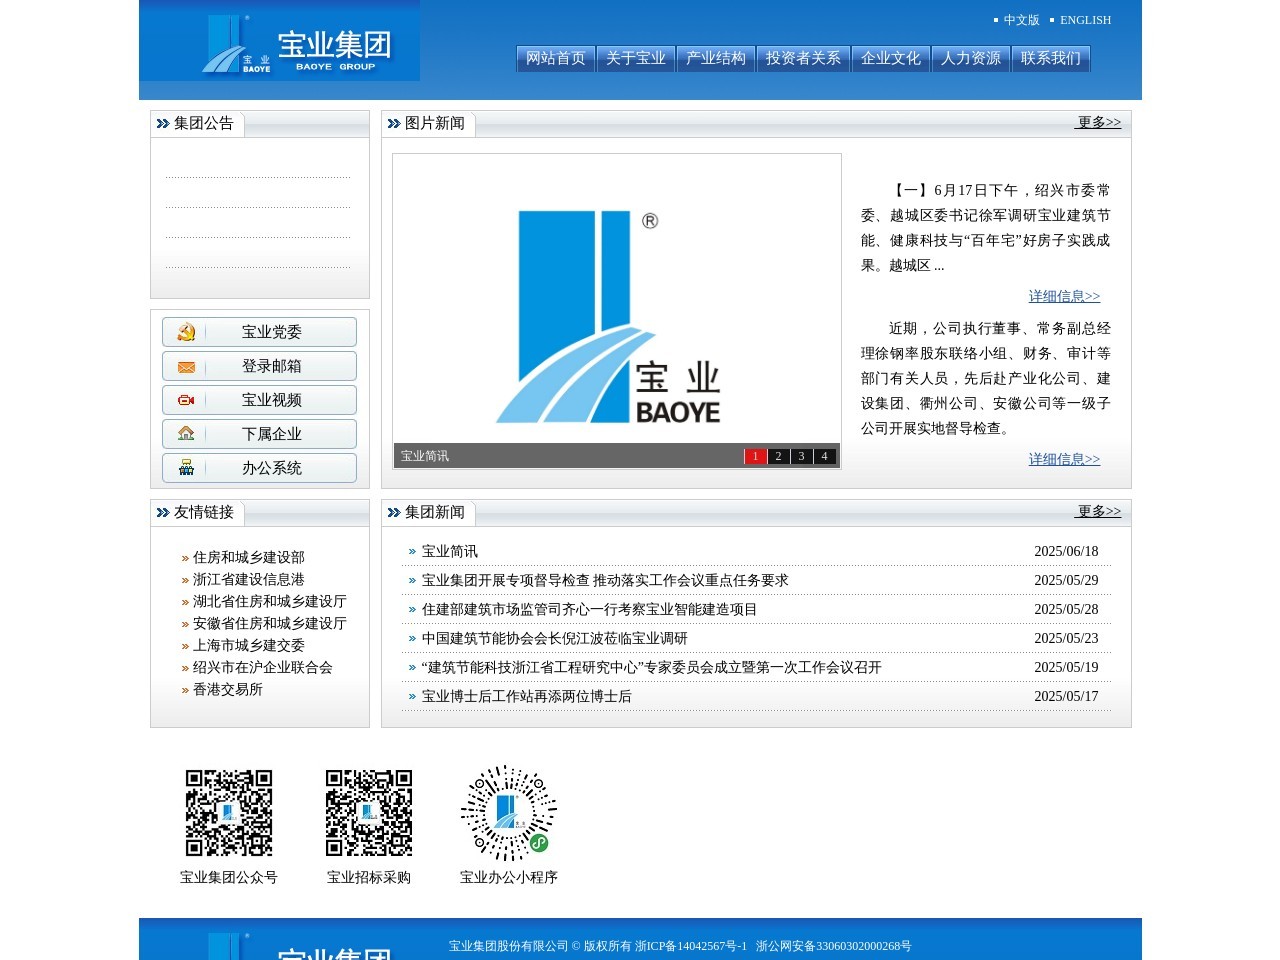Open 关于宝业 navigation menu
1280x960 pixels.
pyautogui.click(x=636, y=58)
